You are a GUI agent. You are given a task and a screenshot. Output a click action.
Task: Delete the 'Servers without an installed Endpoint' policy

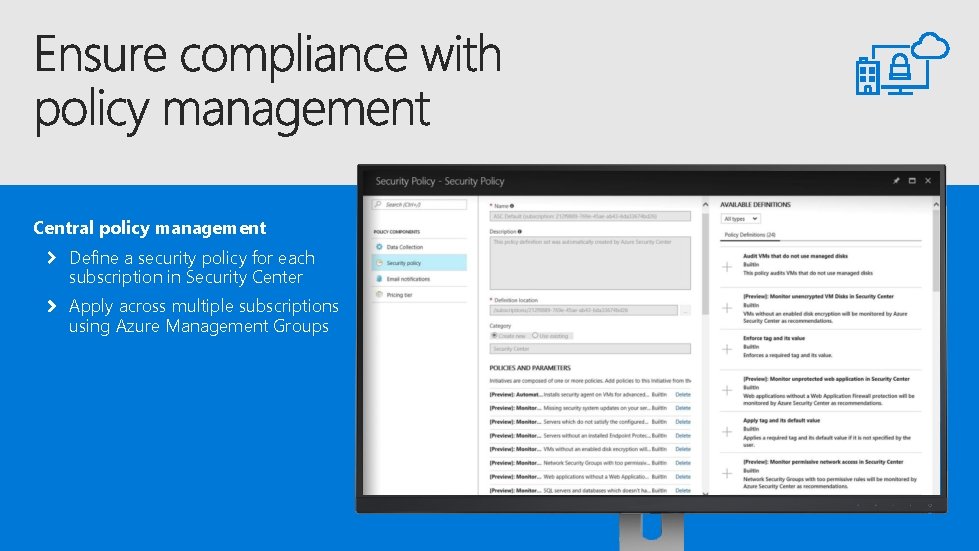[x=683, y=436]
